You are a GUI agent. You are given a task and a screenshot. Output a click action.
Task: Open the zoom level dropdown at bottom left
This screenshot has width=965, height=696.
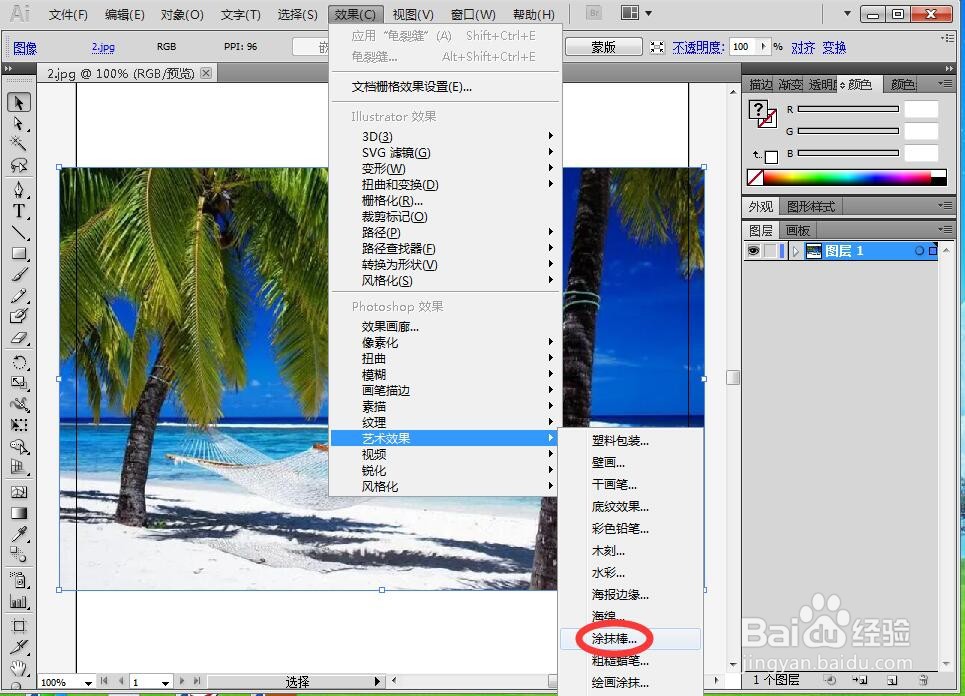pos(88,681)
